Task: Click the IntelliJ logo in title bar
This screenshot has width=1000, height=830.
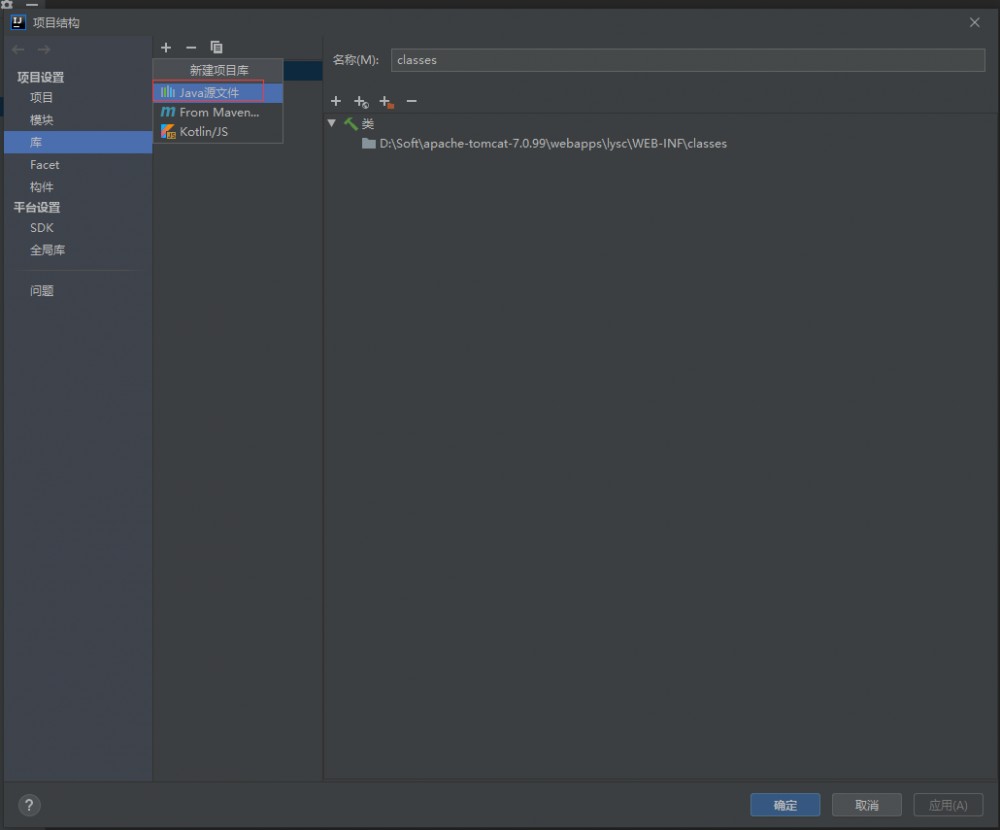Action: pos(18,23)
